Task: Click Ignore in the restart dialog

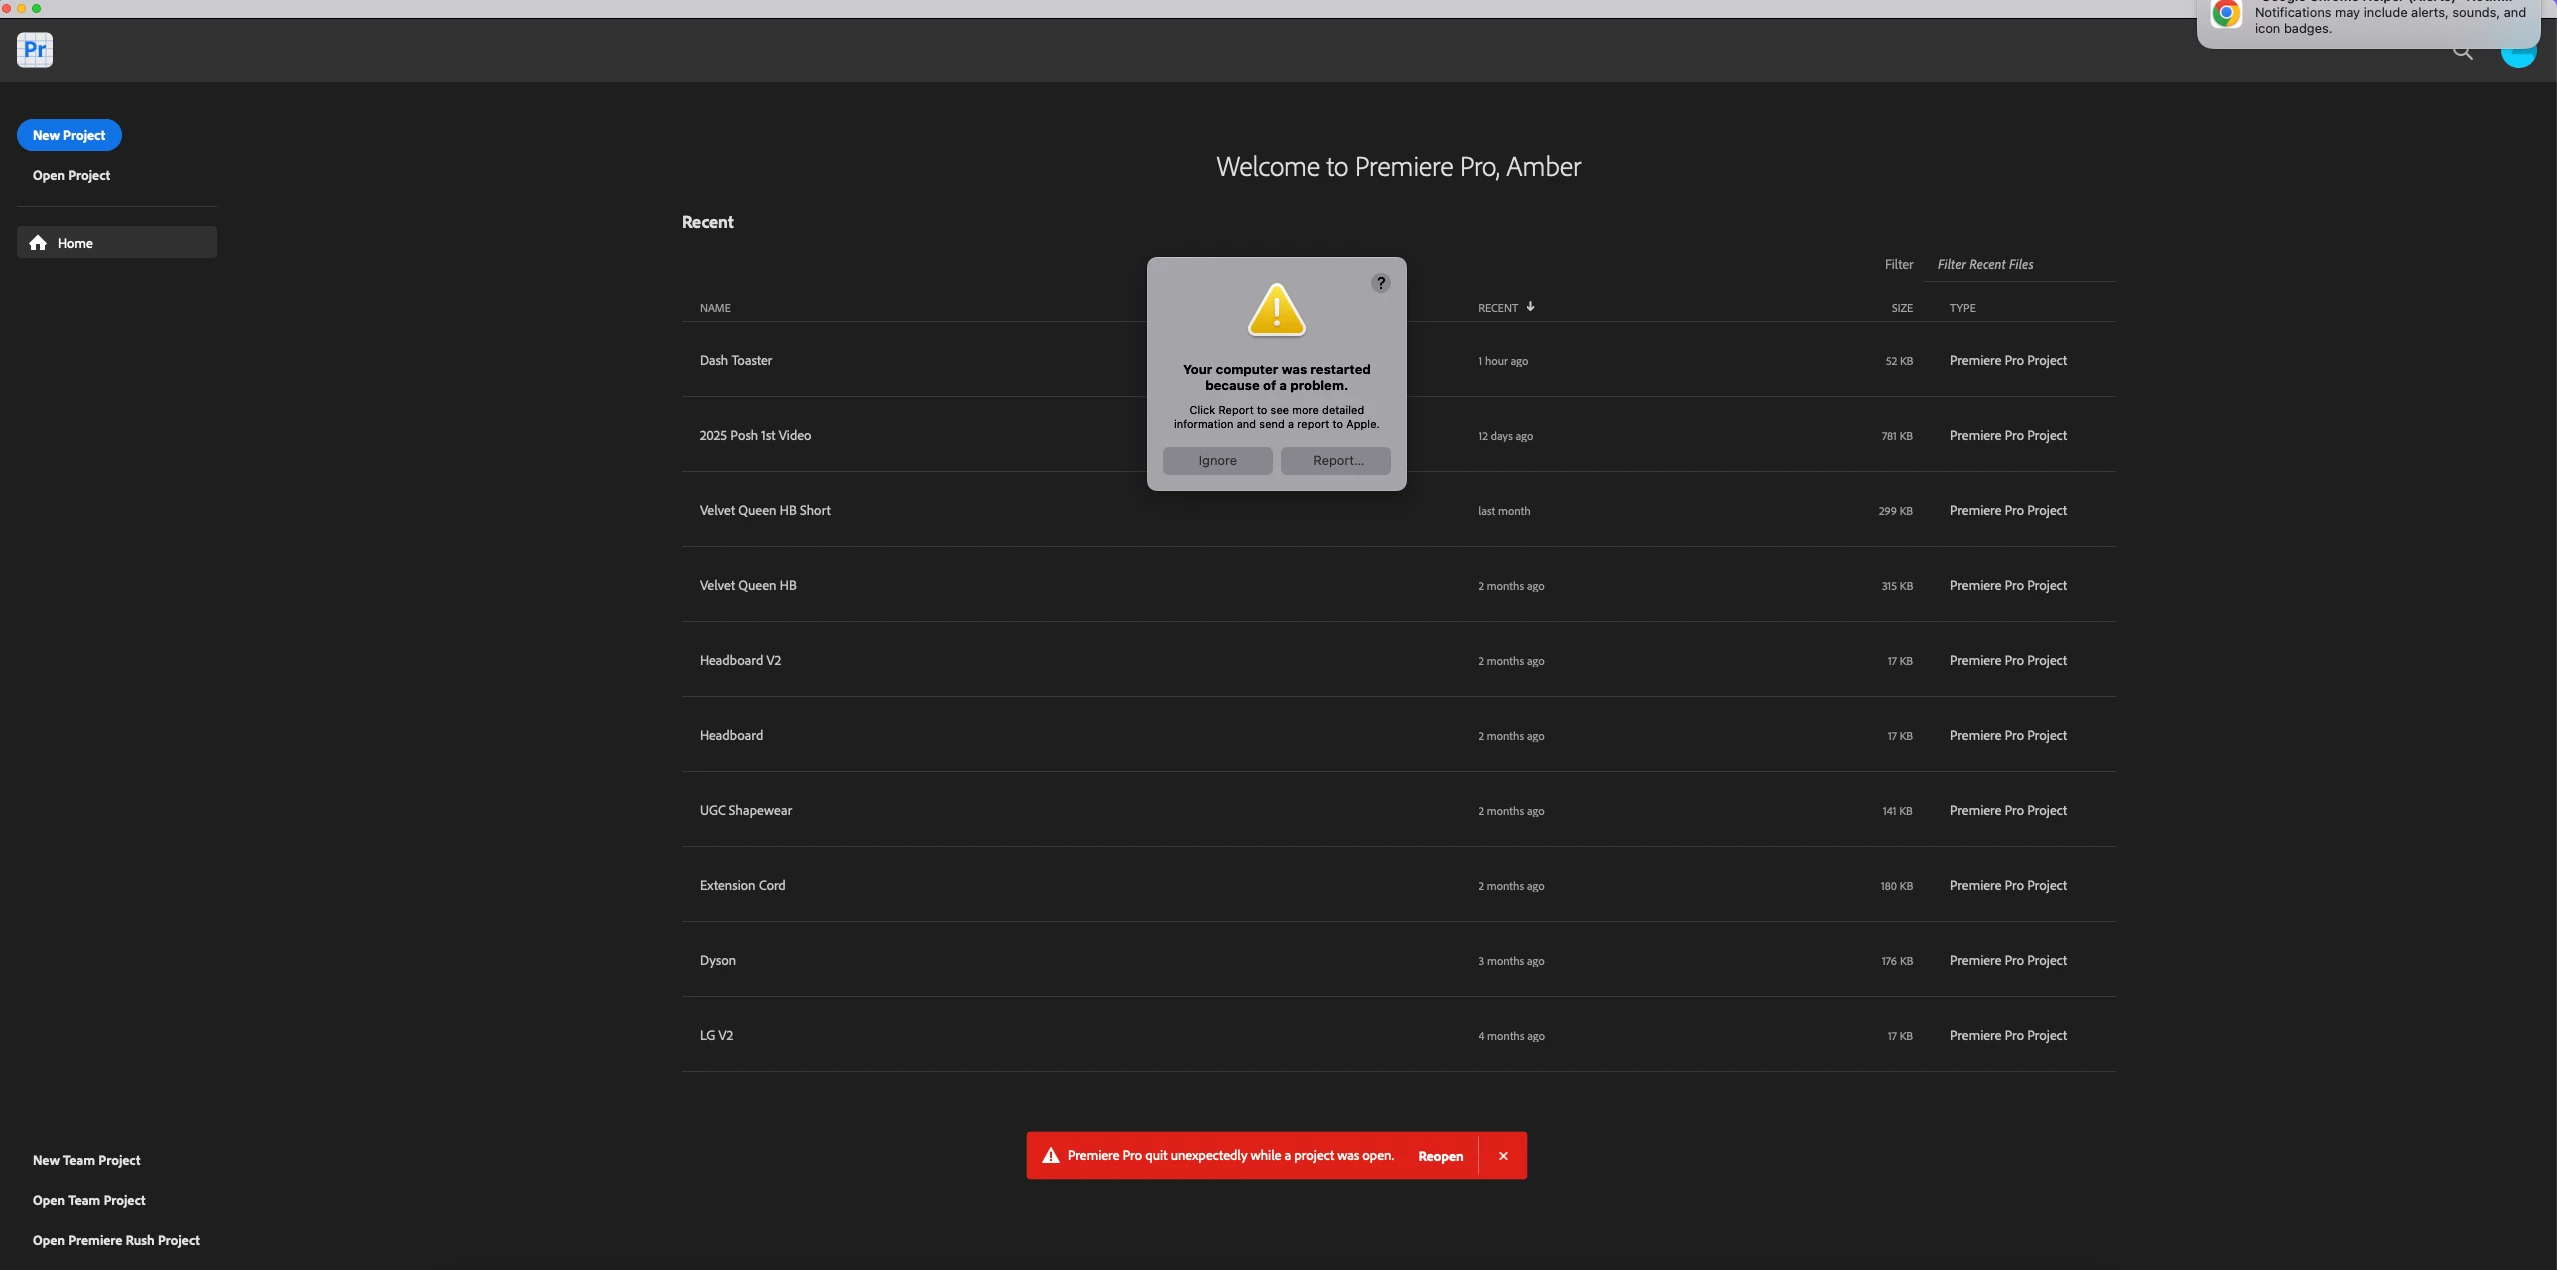Action: point(1217,461)
